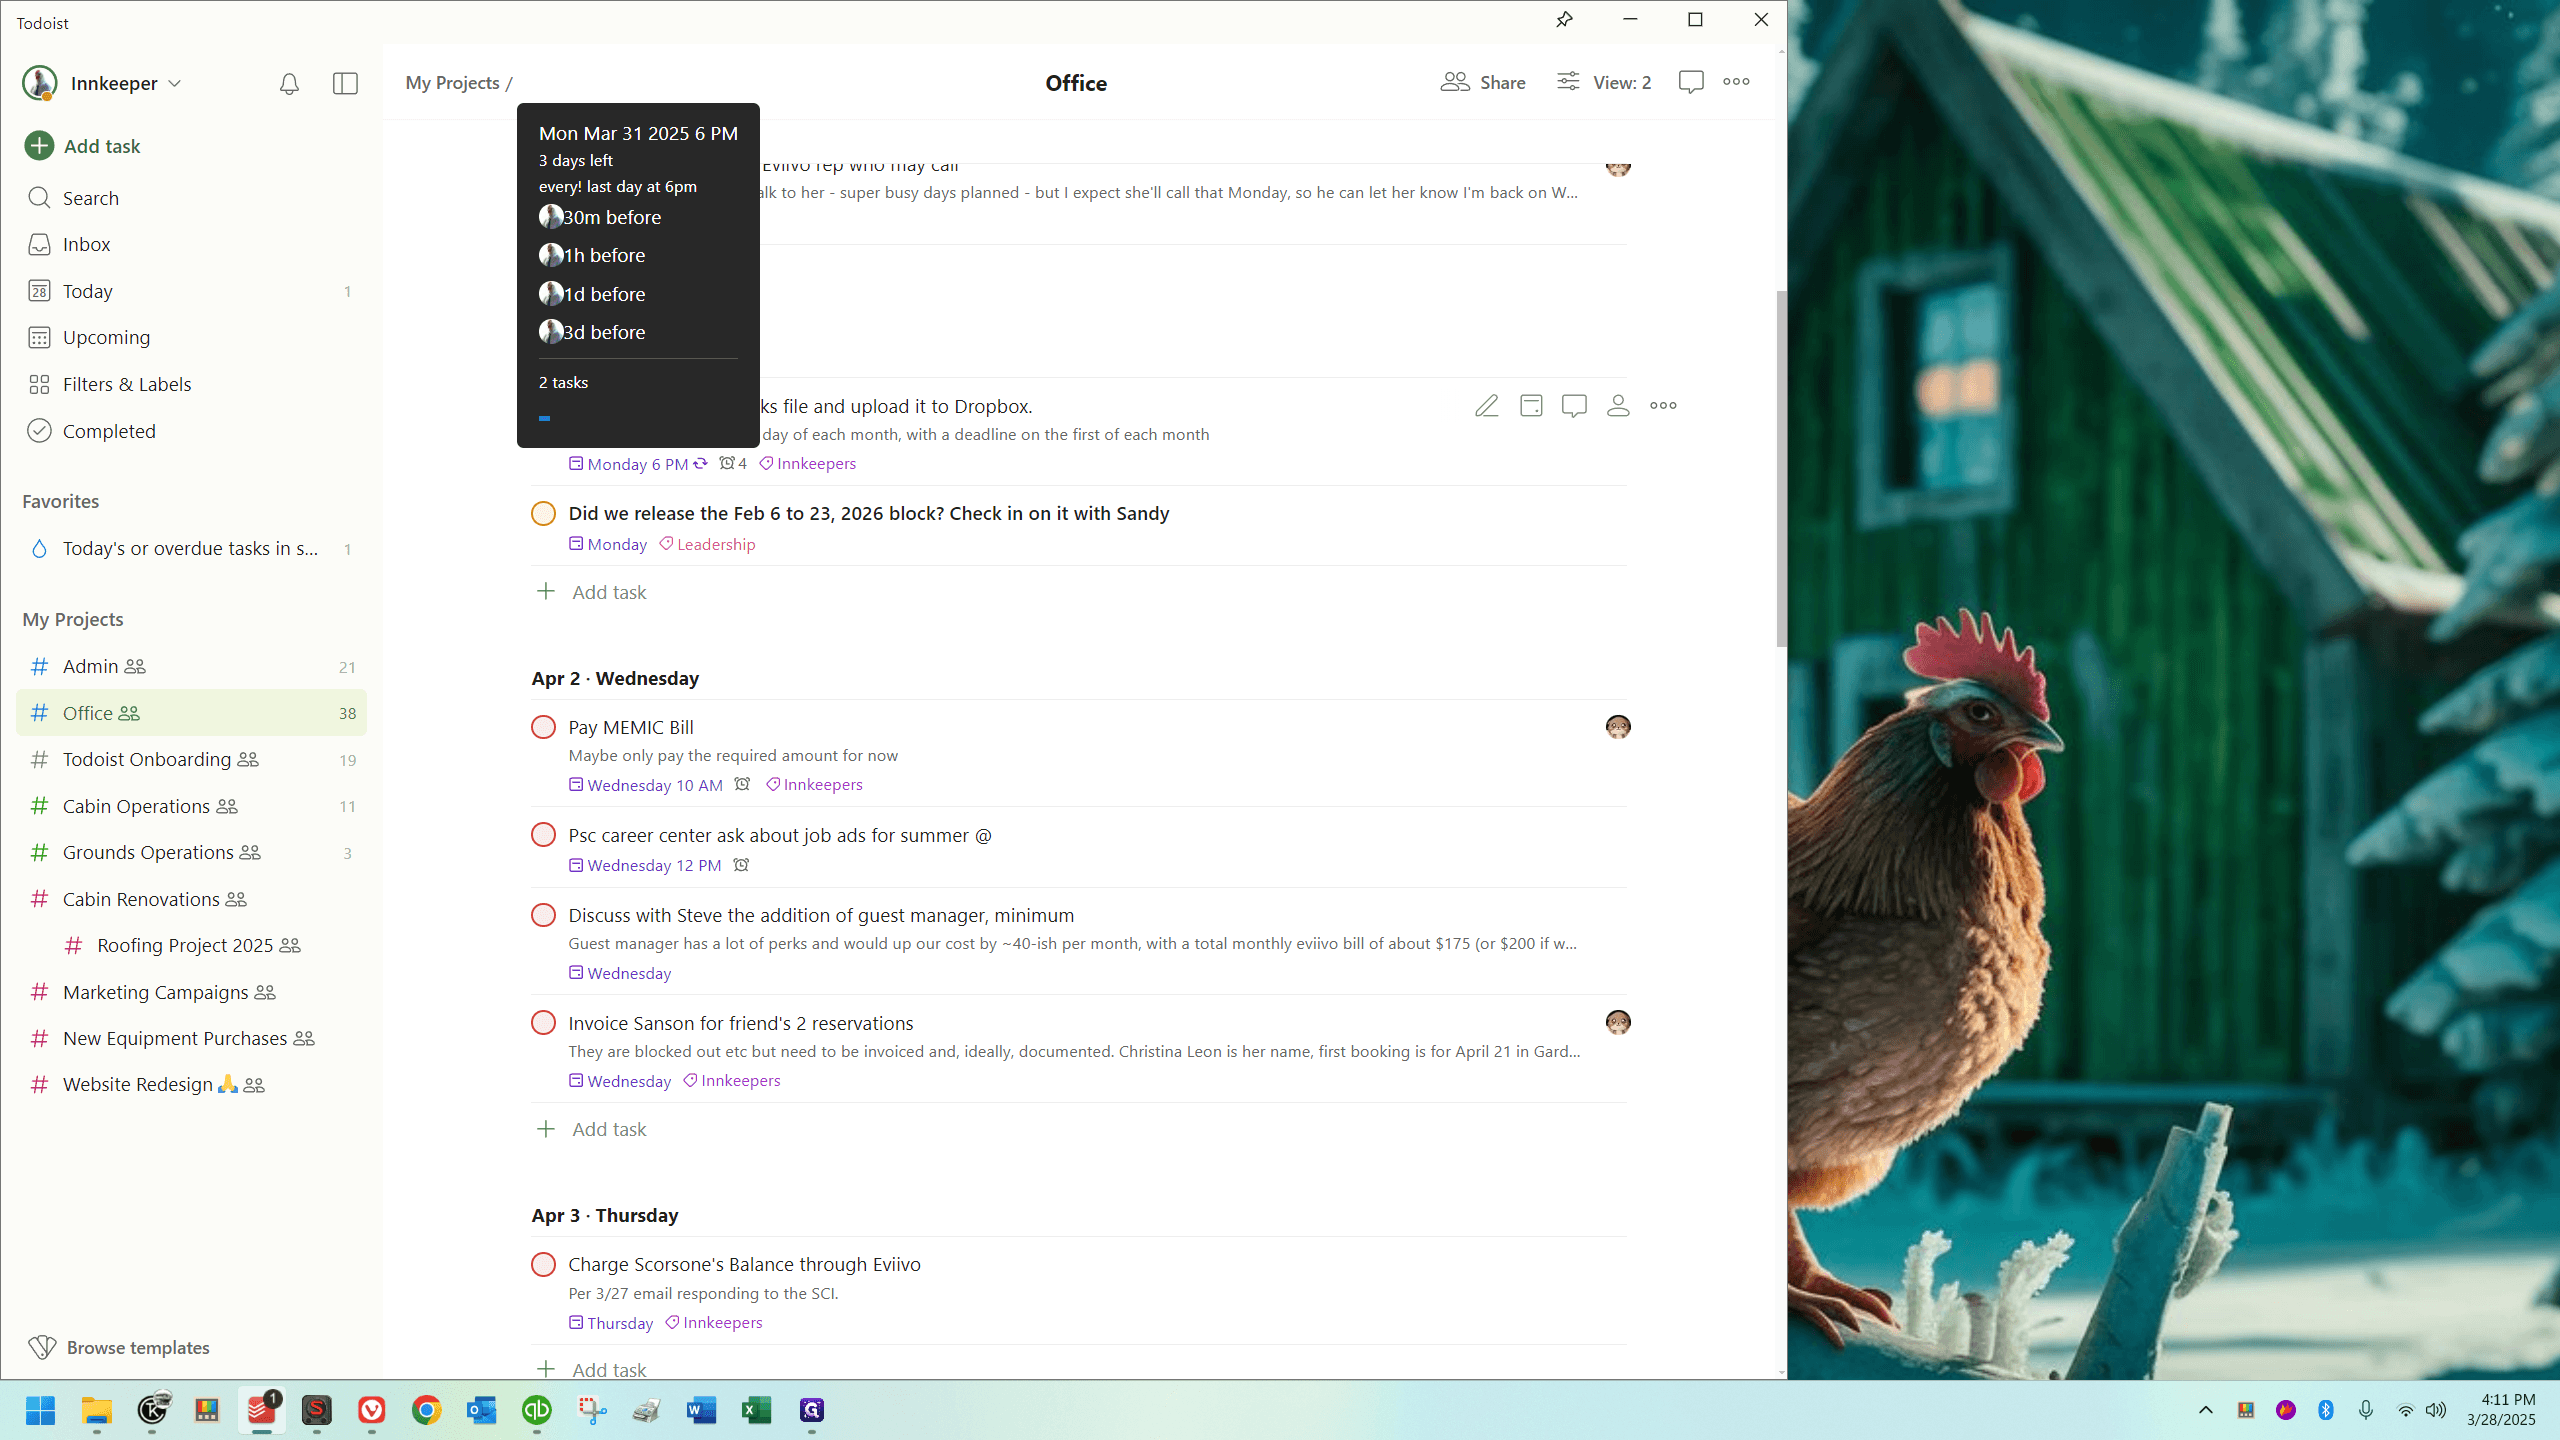Toggle the sidebar panel icon

[345, 84]
